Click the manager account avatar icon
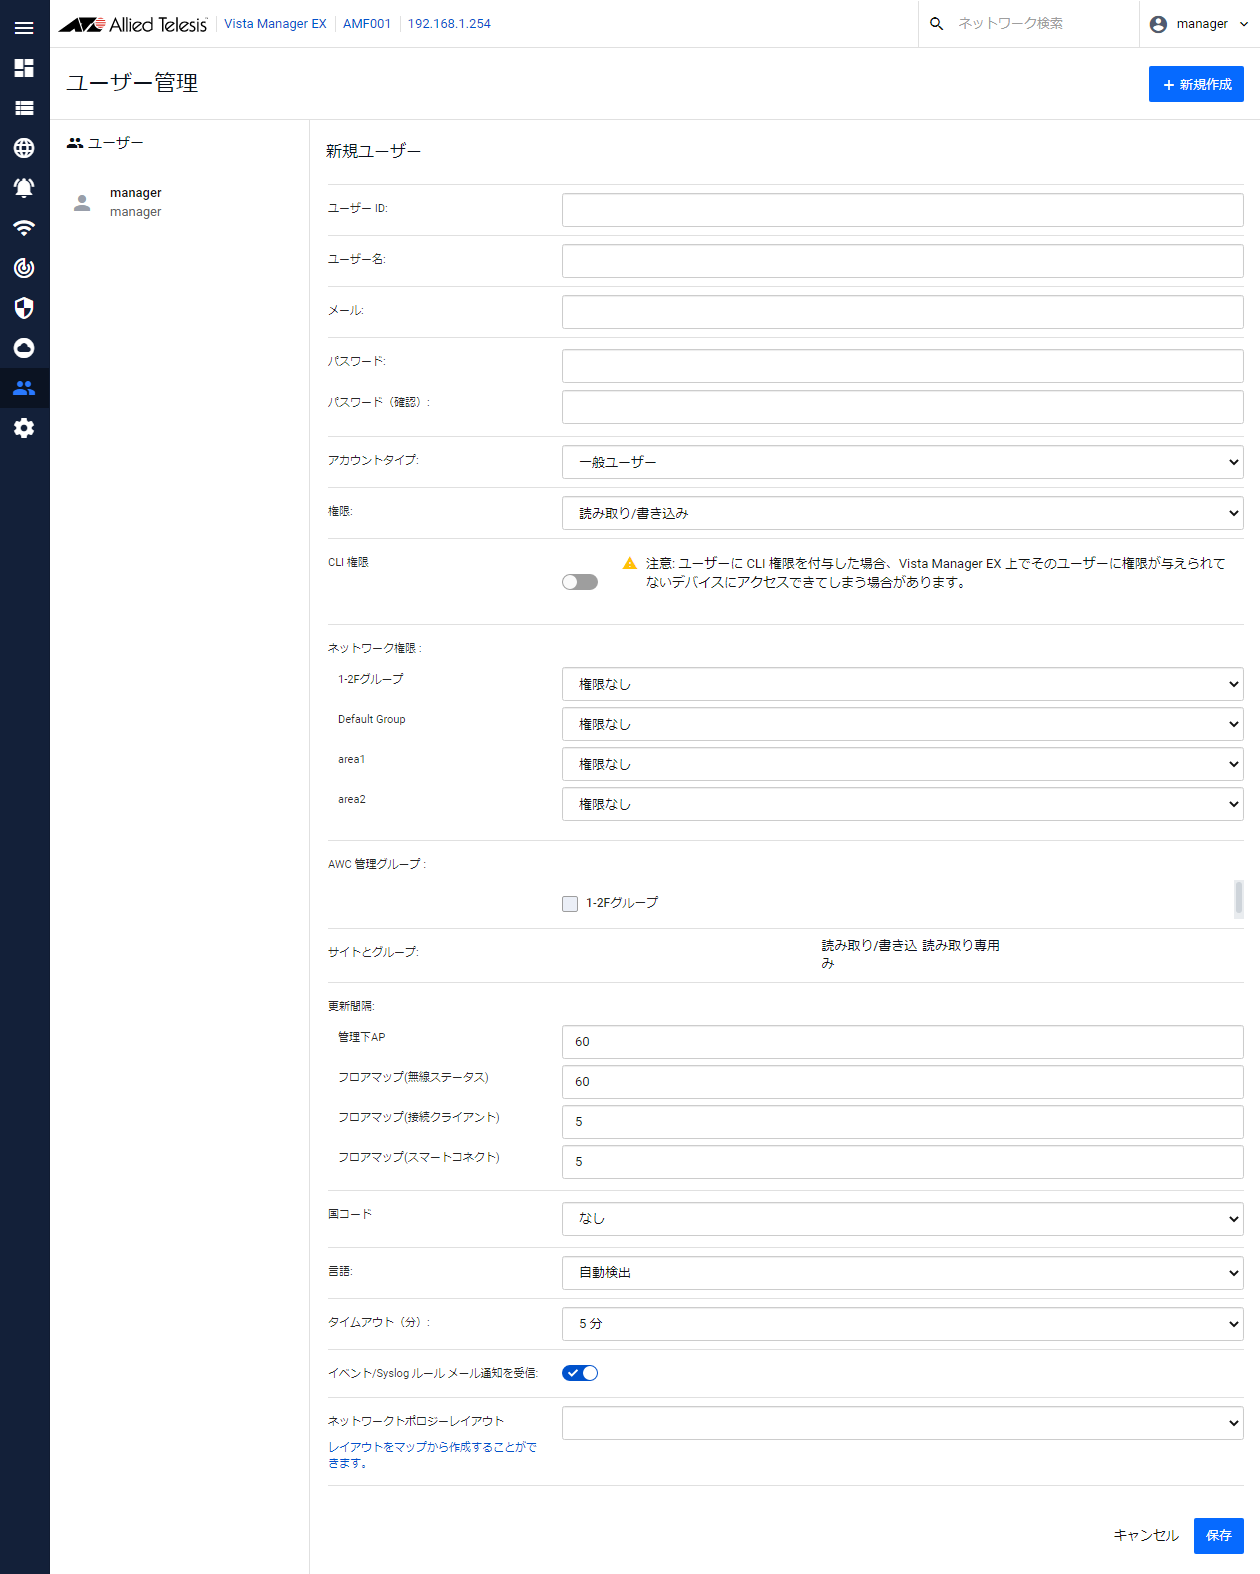Viewport: 1260px width, 1574px height. click(1158, 24)
